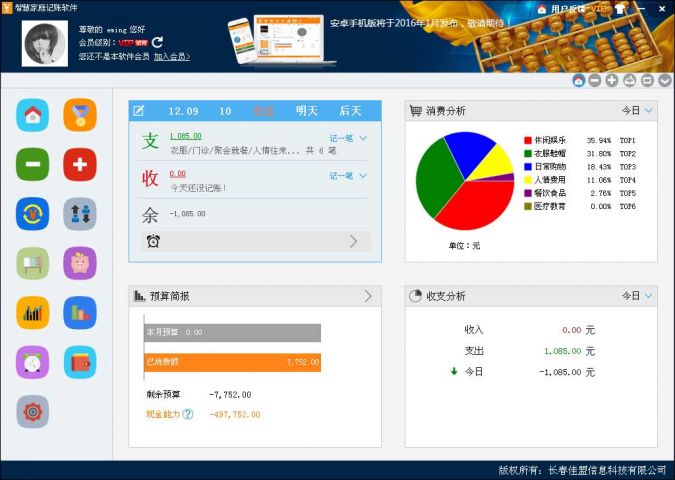Open the pink piggy bank savings icon
This screenshot has width=675, height=480.
click(x=80, y=263)
